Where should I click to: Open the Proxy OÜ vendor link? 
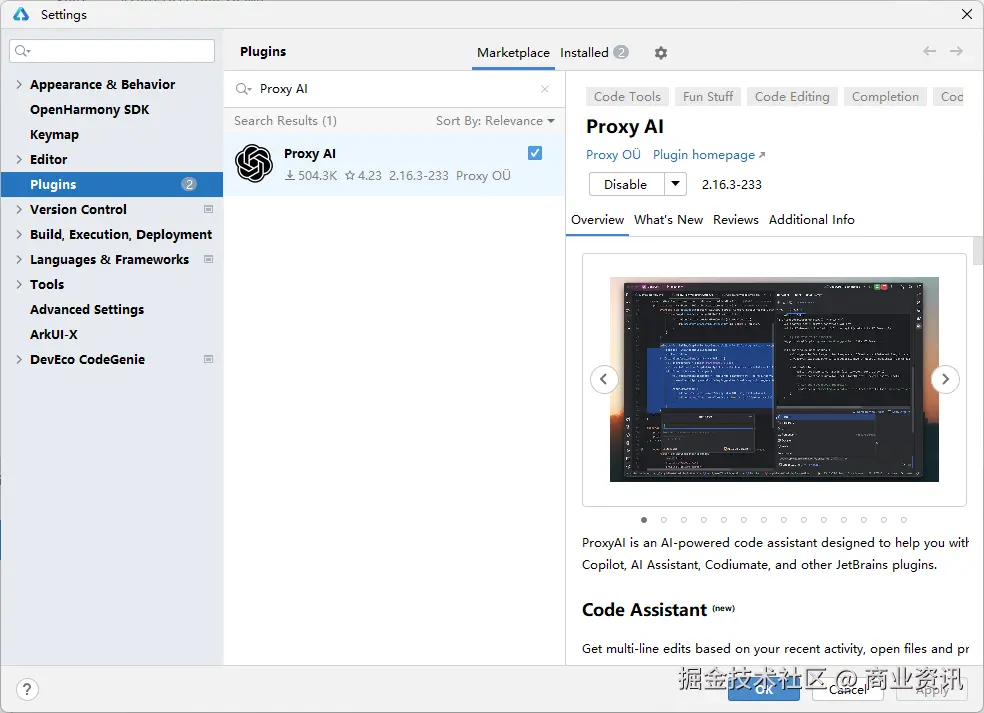pos(613,154)
